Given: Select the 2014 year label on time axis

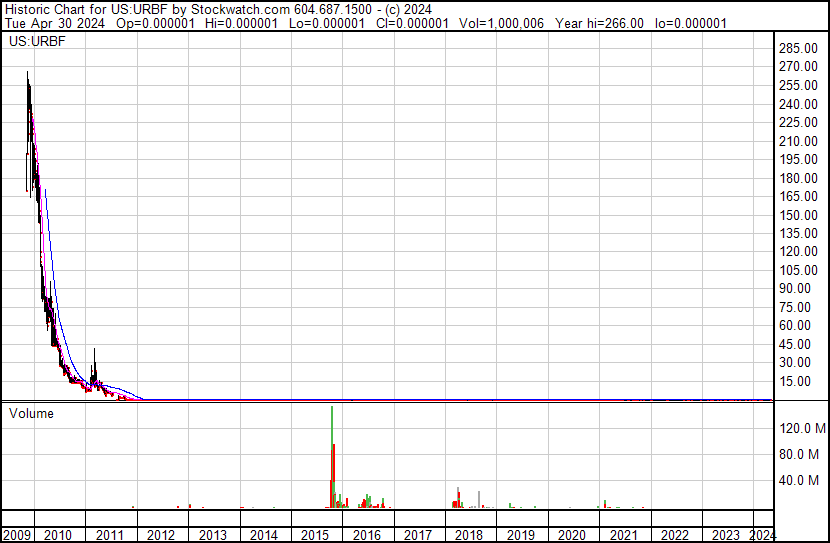Looking at the screenshot, I should 264,535.
